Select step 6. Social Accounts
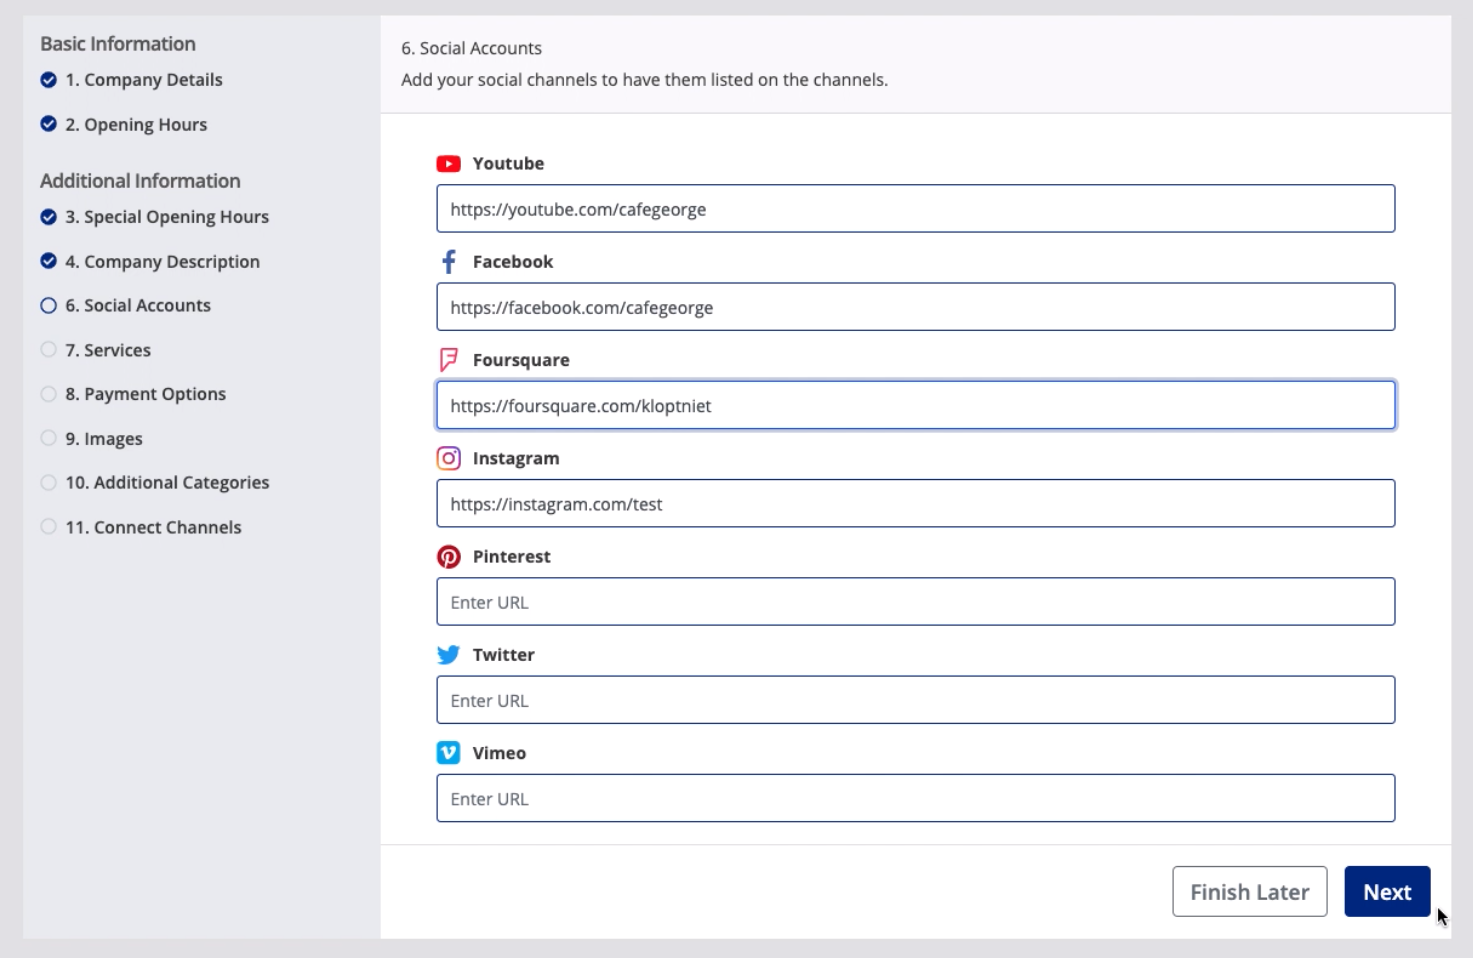The height and width of the screenshot is (958, 1473). tap(138, 306)
